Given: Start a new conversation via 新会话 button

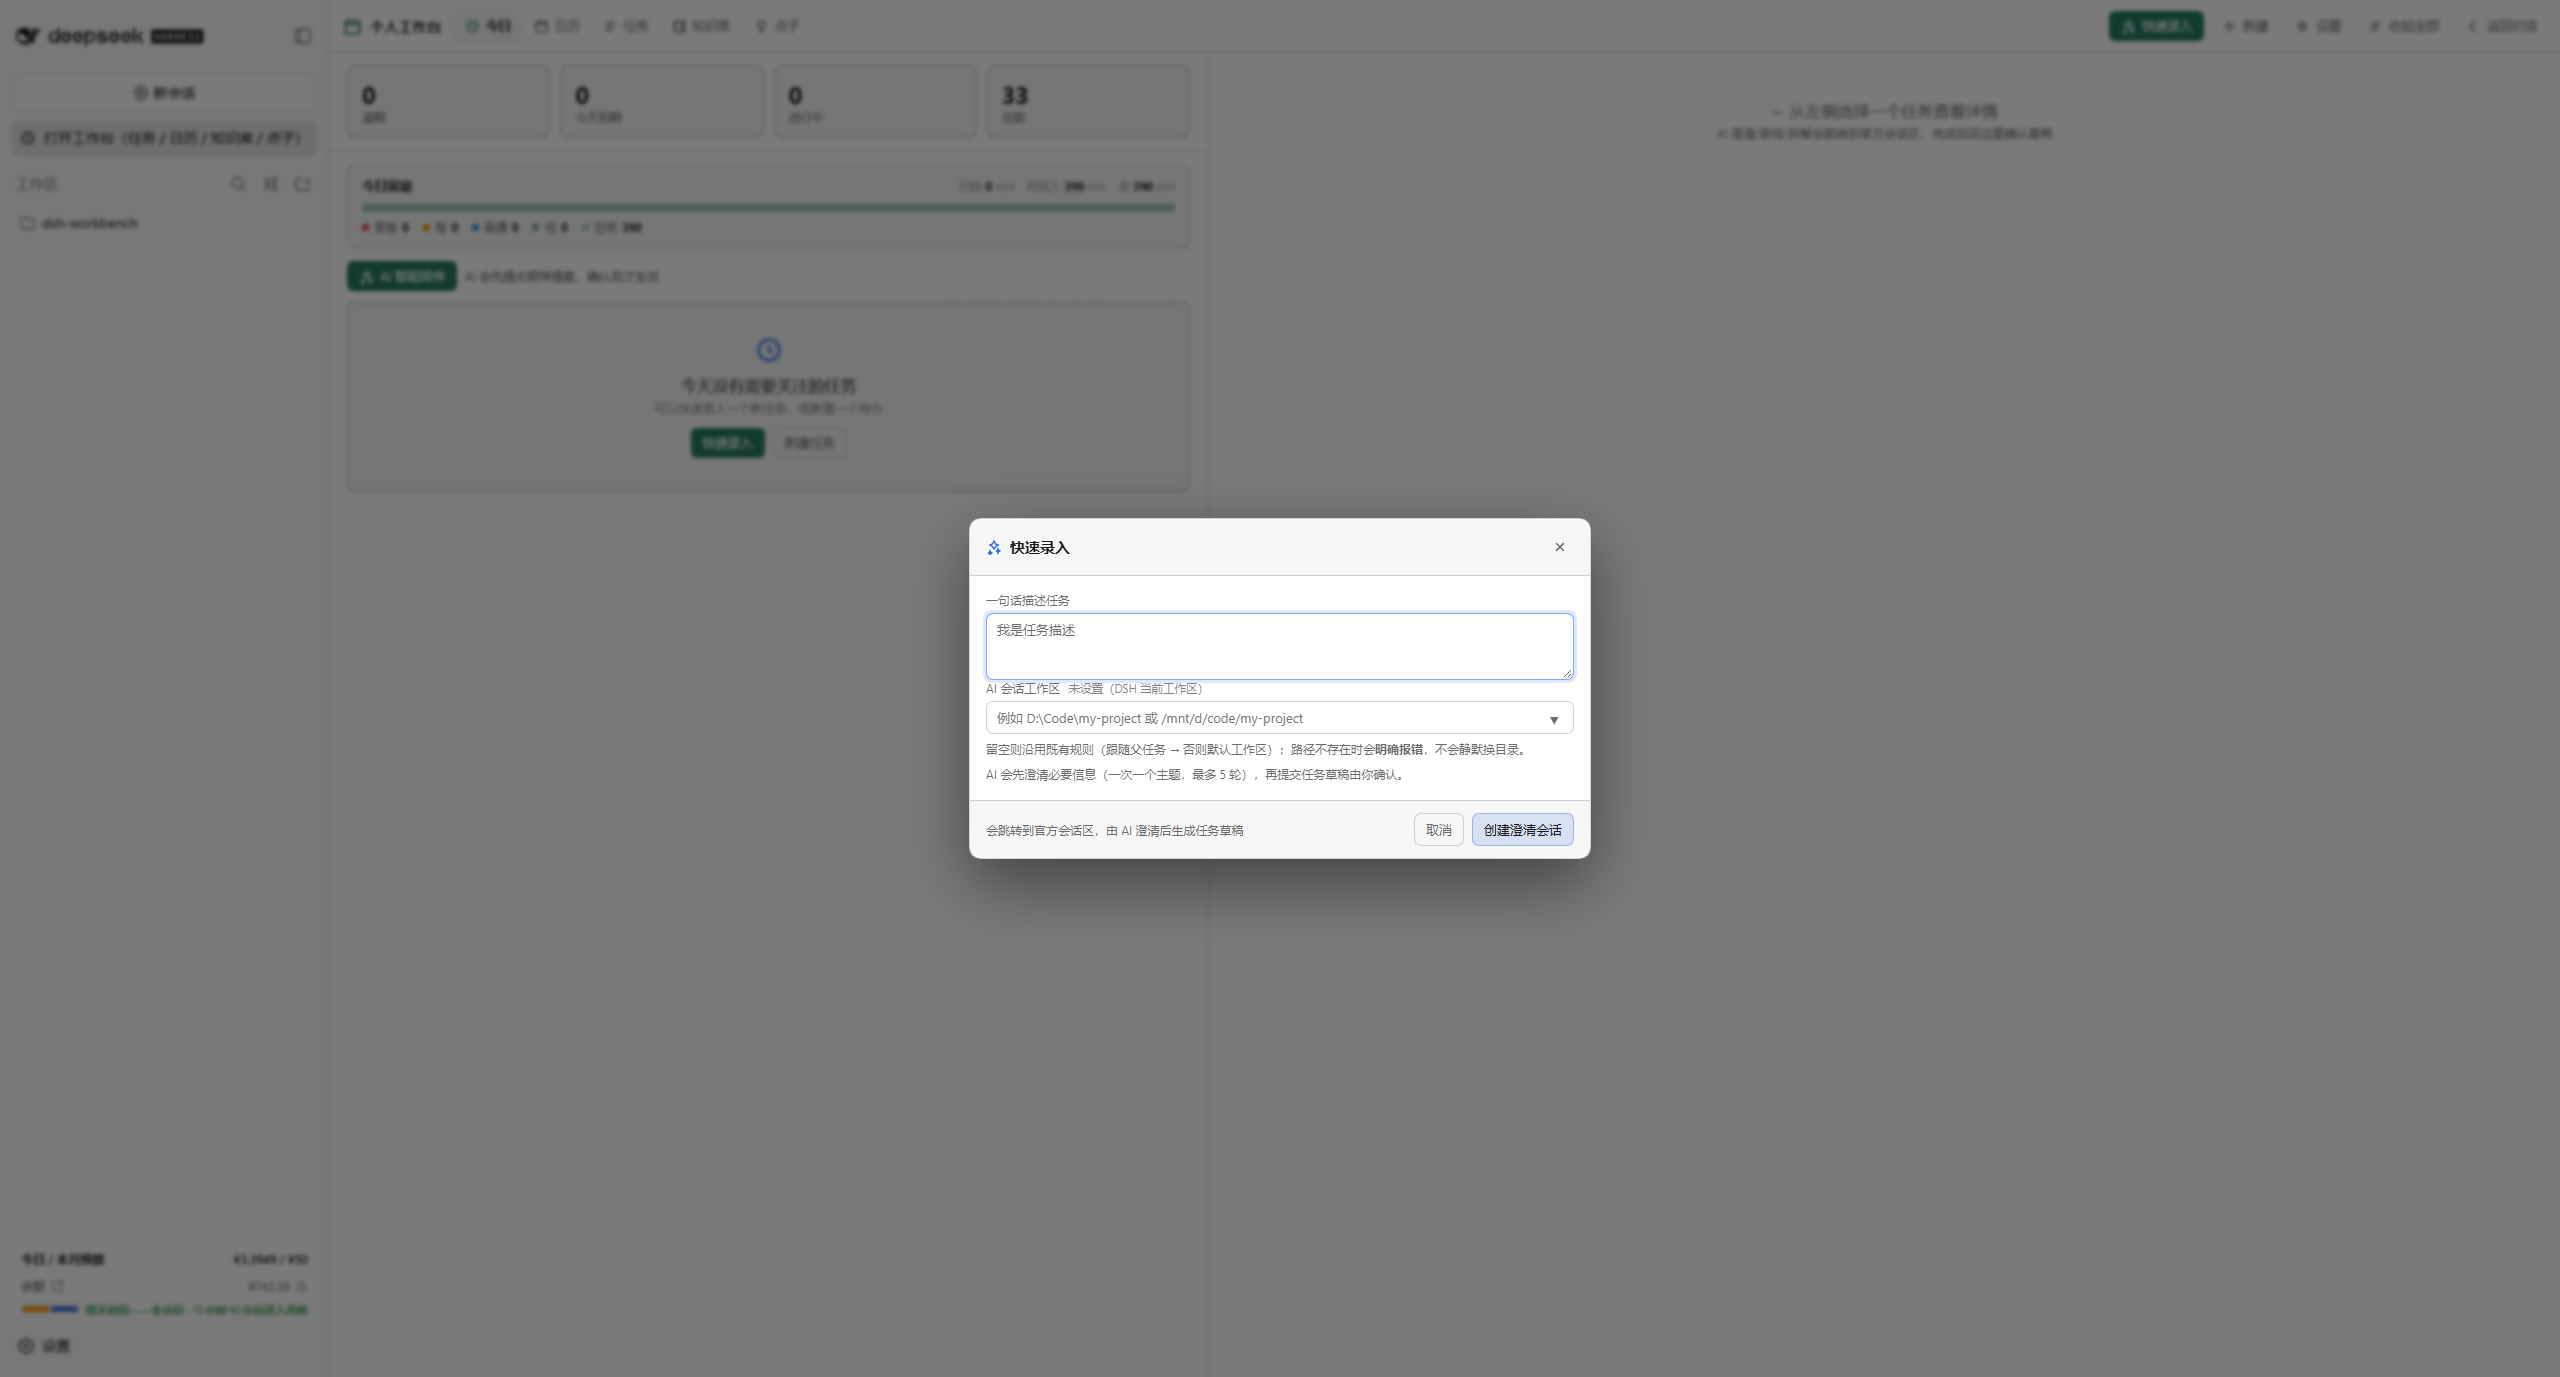Looking at the screenshot, I should pyautogui.click(x=164, y=93).
